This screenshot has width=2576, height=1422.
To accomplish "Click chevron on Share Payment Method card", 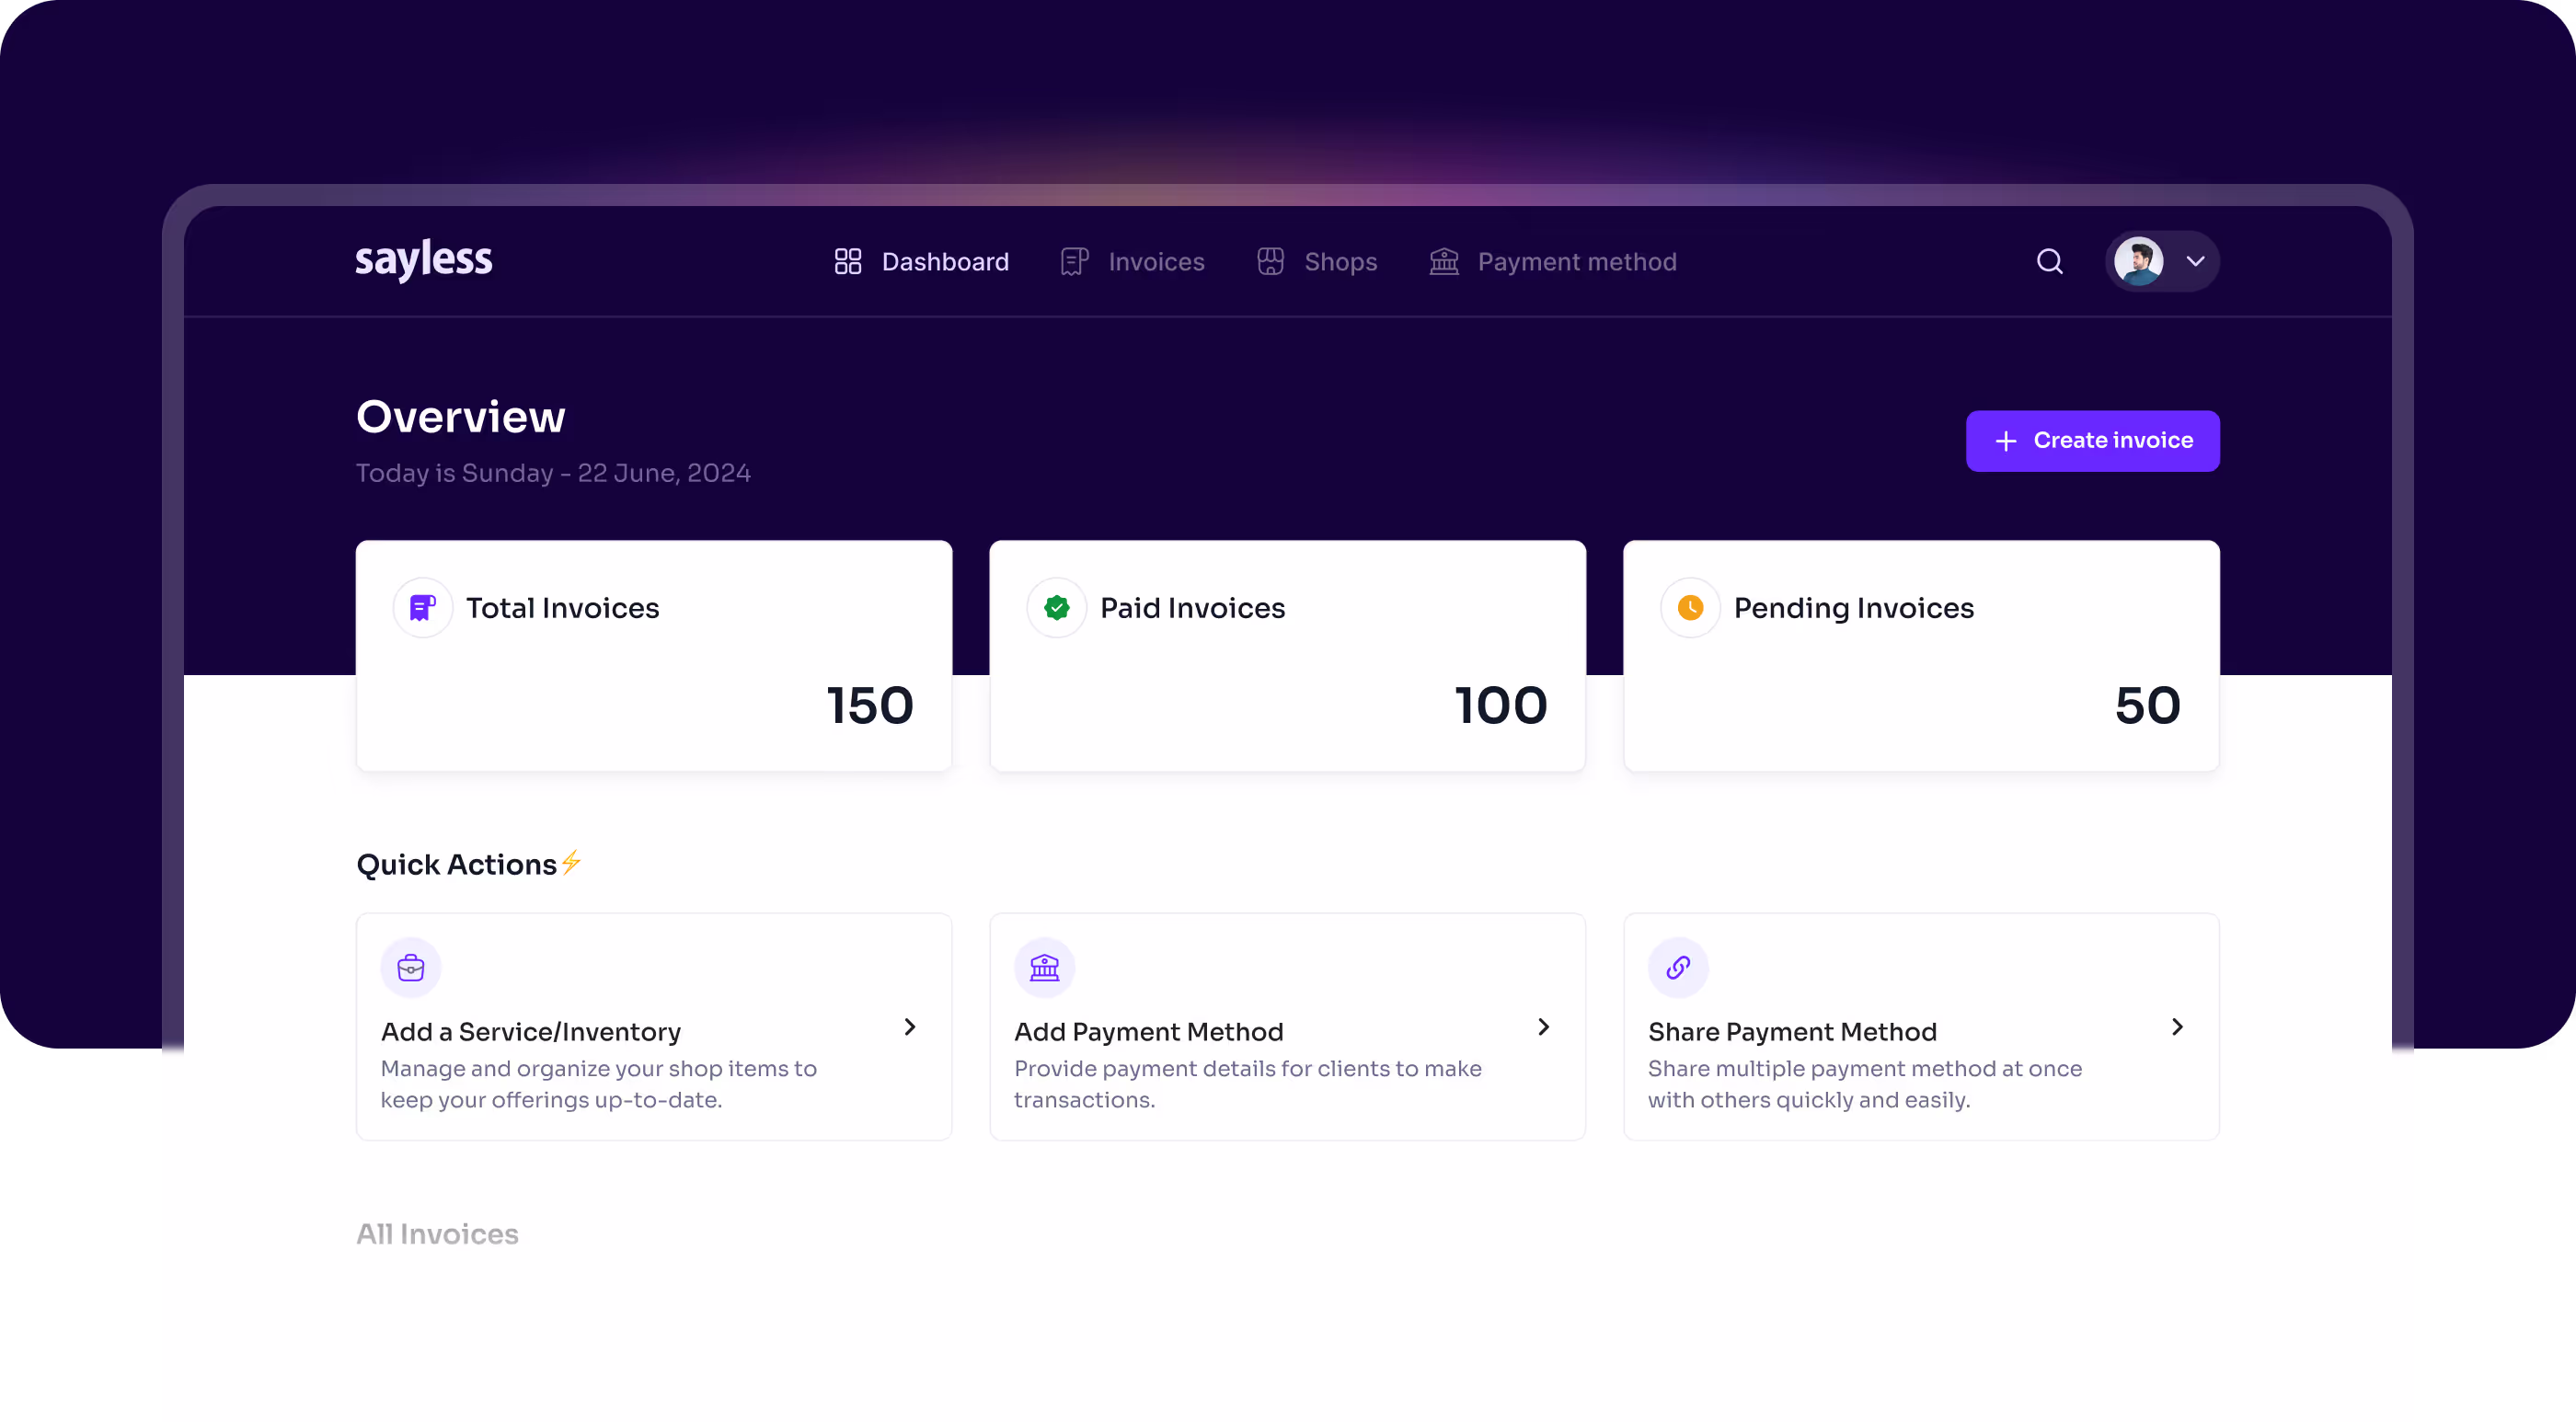I will [x=2178, y=1027].
